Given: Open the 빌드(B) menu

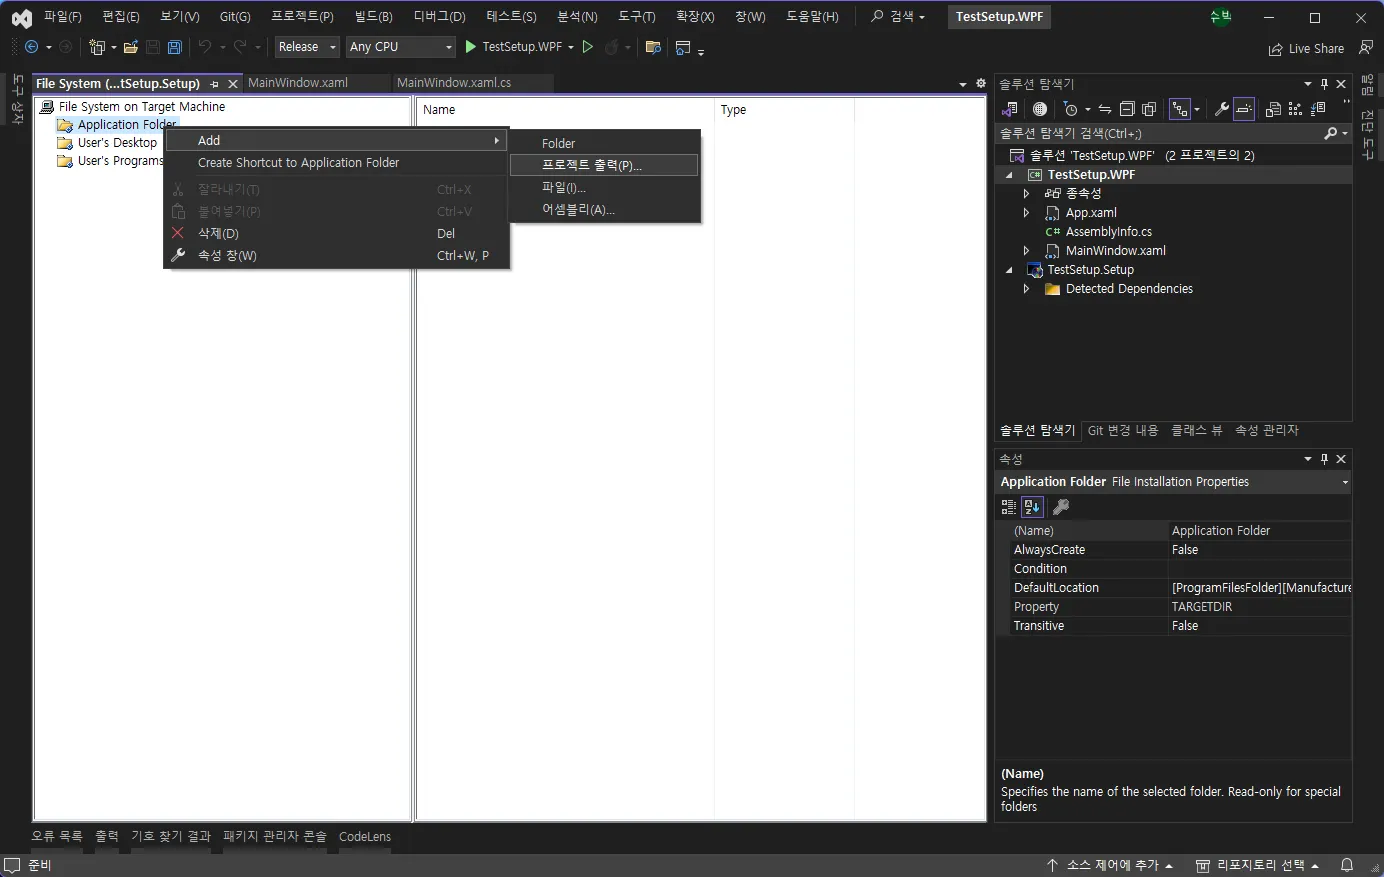Looking at the screenshot, I should coord(373,17).
